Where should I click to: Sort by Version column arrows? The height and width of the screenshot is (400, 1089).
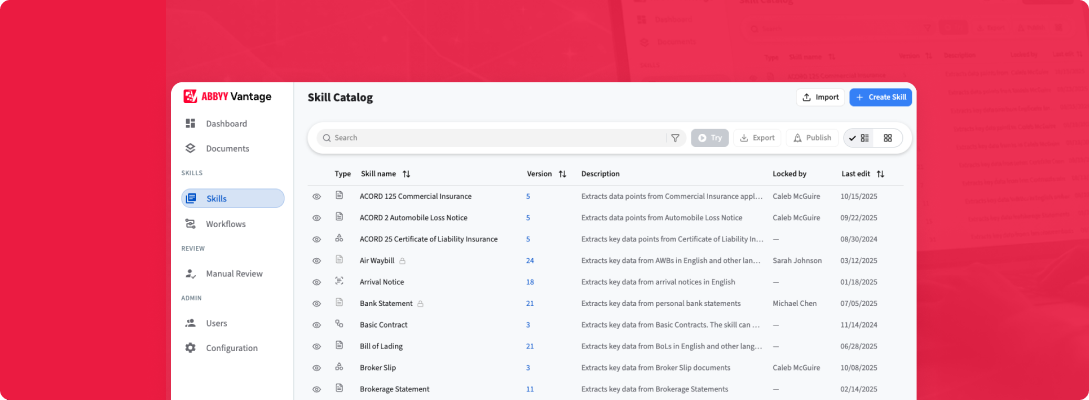click(x=562, y=174)
